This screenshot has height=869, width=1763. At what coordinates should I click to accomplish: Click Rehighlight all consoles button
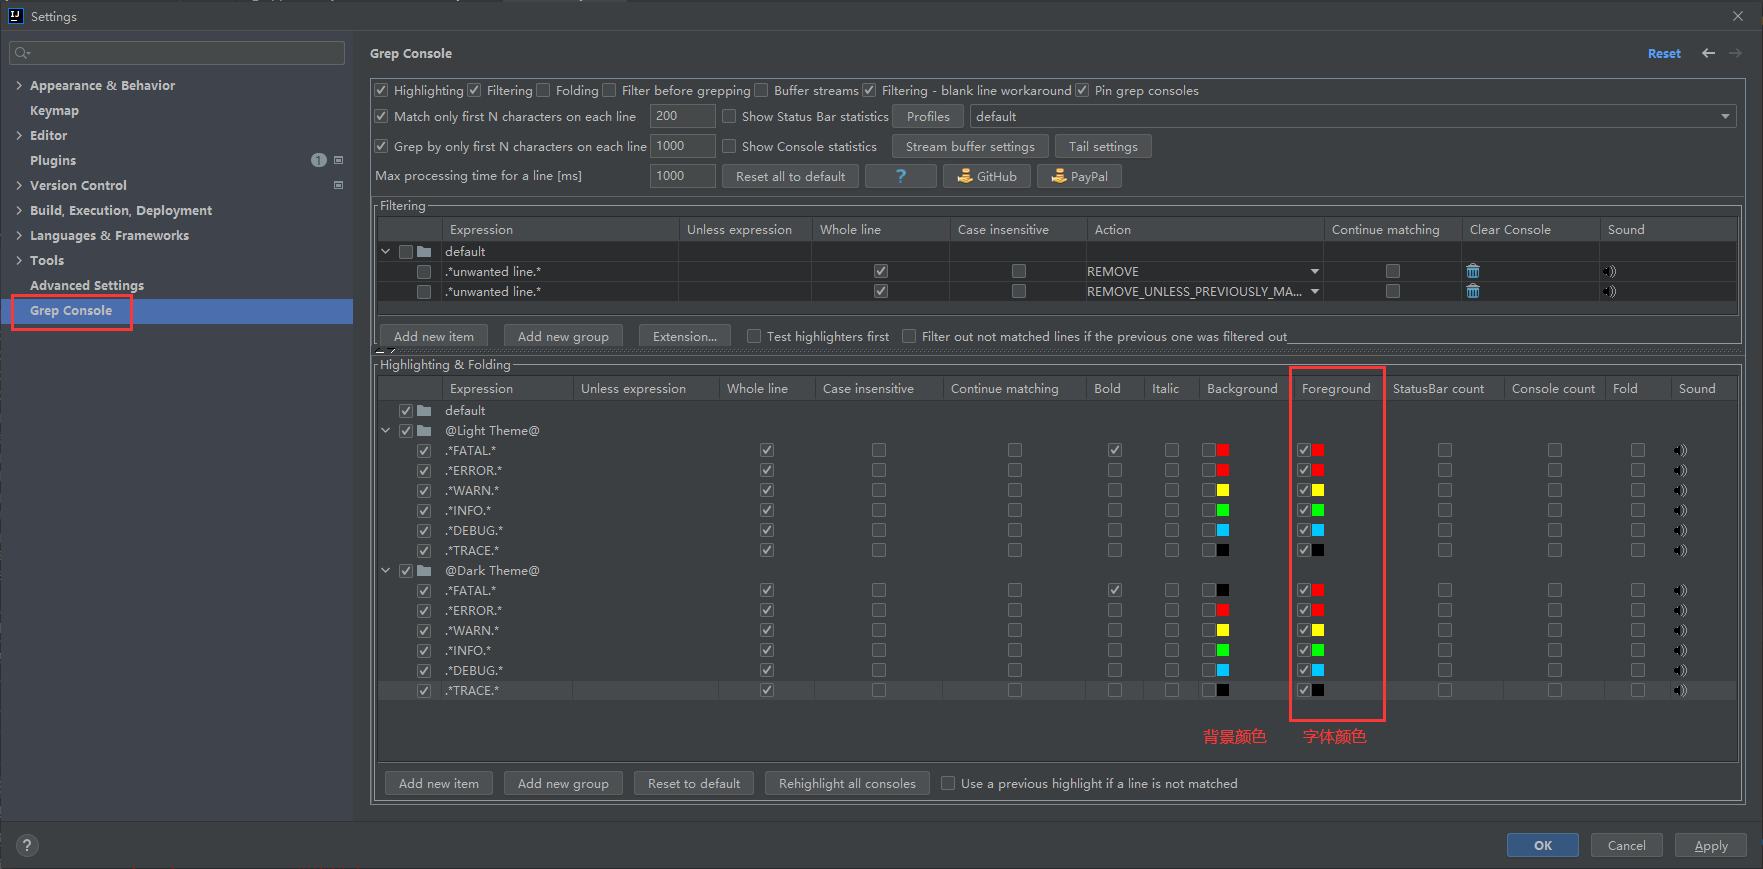pyautogui.click(x=847, y=783)
